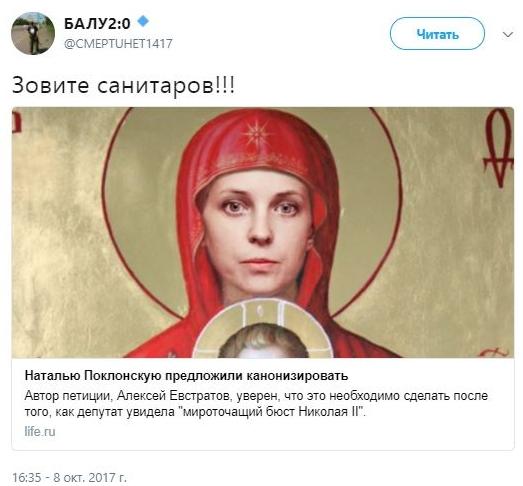Open the tweet timestamp 16:35 - 8 окт. 2017
This screenshot has width=523, height=486.
[69, 477]
